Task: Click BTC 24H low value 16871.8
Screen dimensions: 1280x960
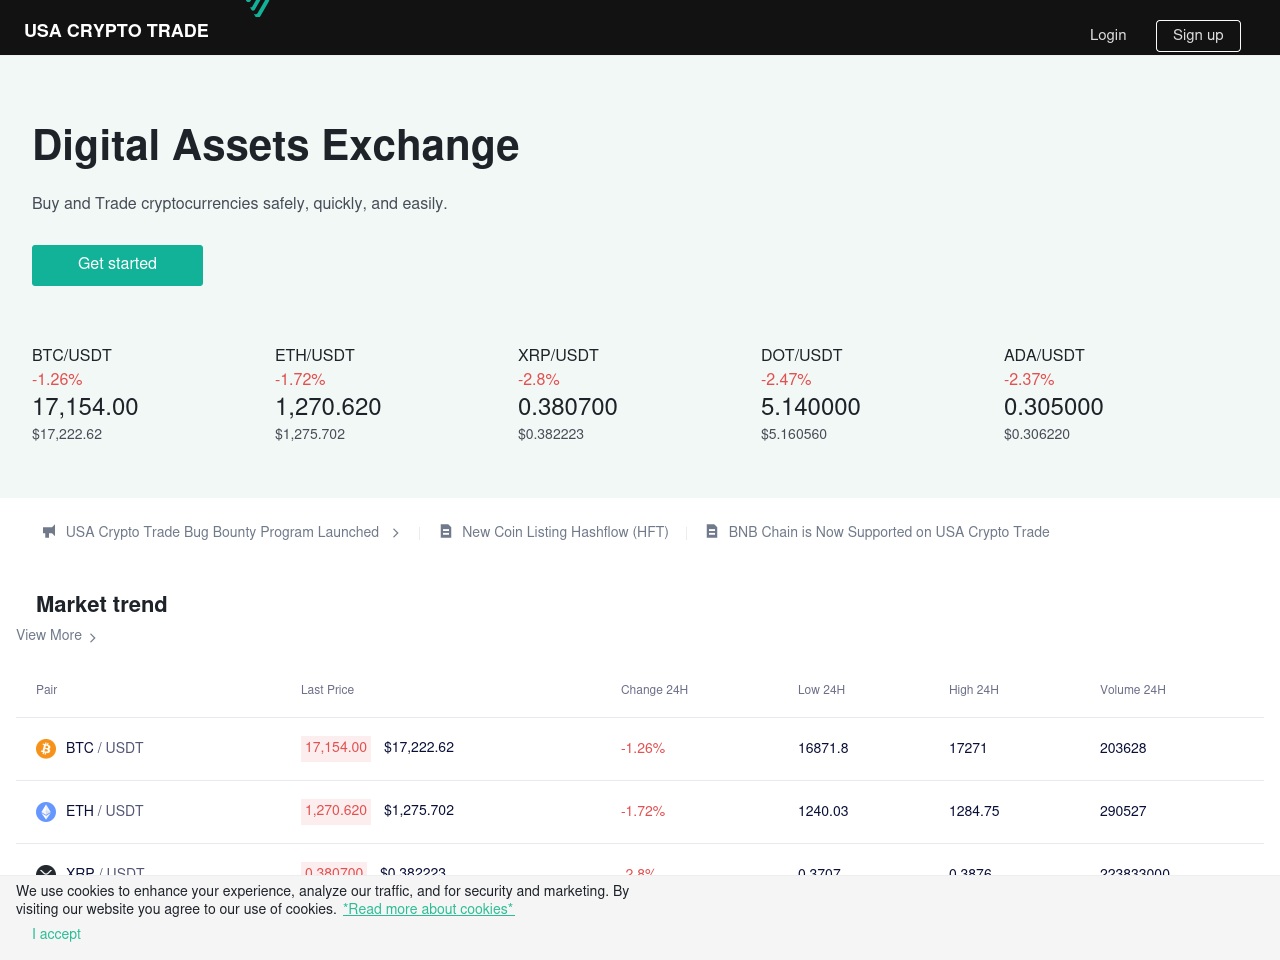Action: click(823, 748)
